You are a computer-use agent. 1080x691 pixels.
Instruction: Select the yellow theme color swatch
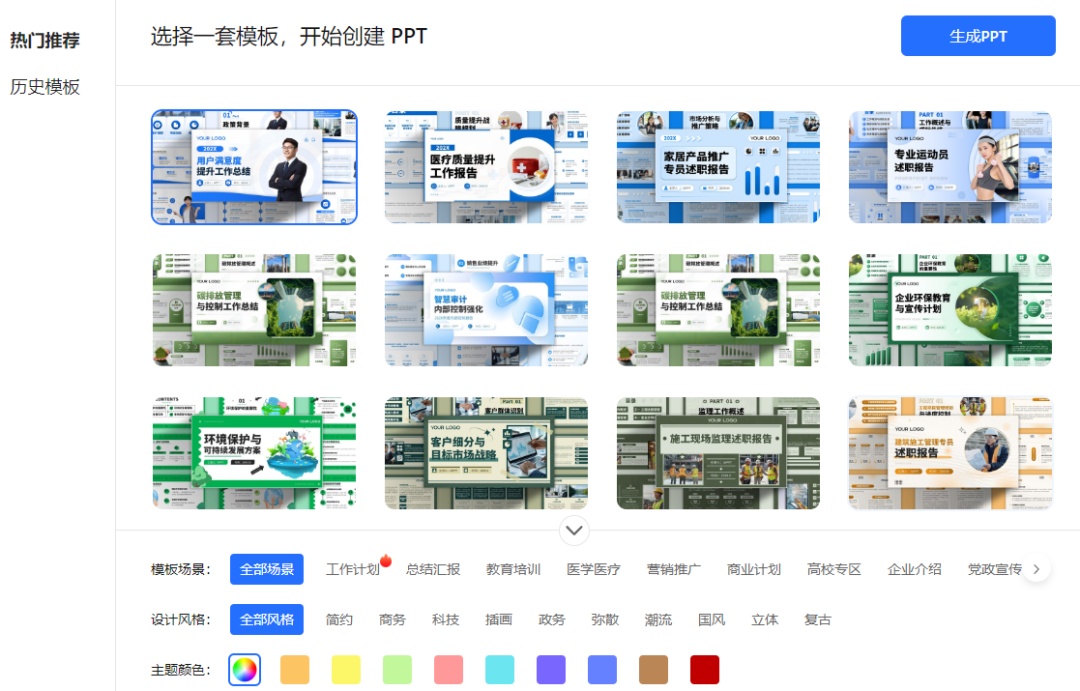point(346,670)
